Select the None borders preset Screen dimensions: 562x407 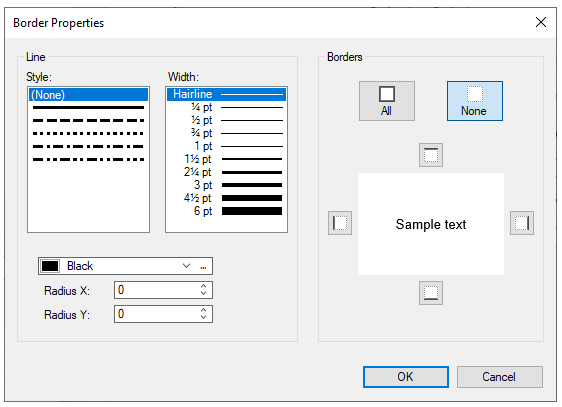point(475,101)
